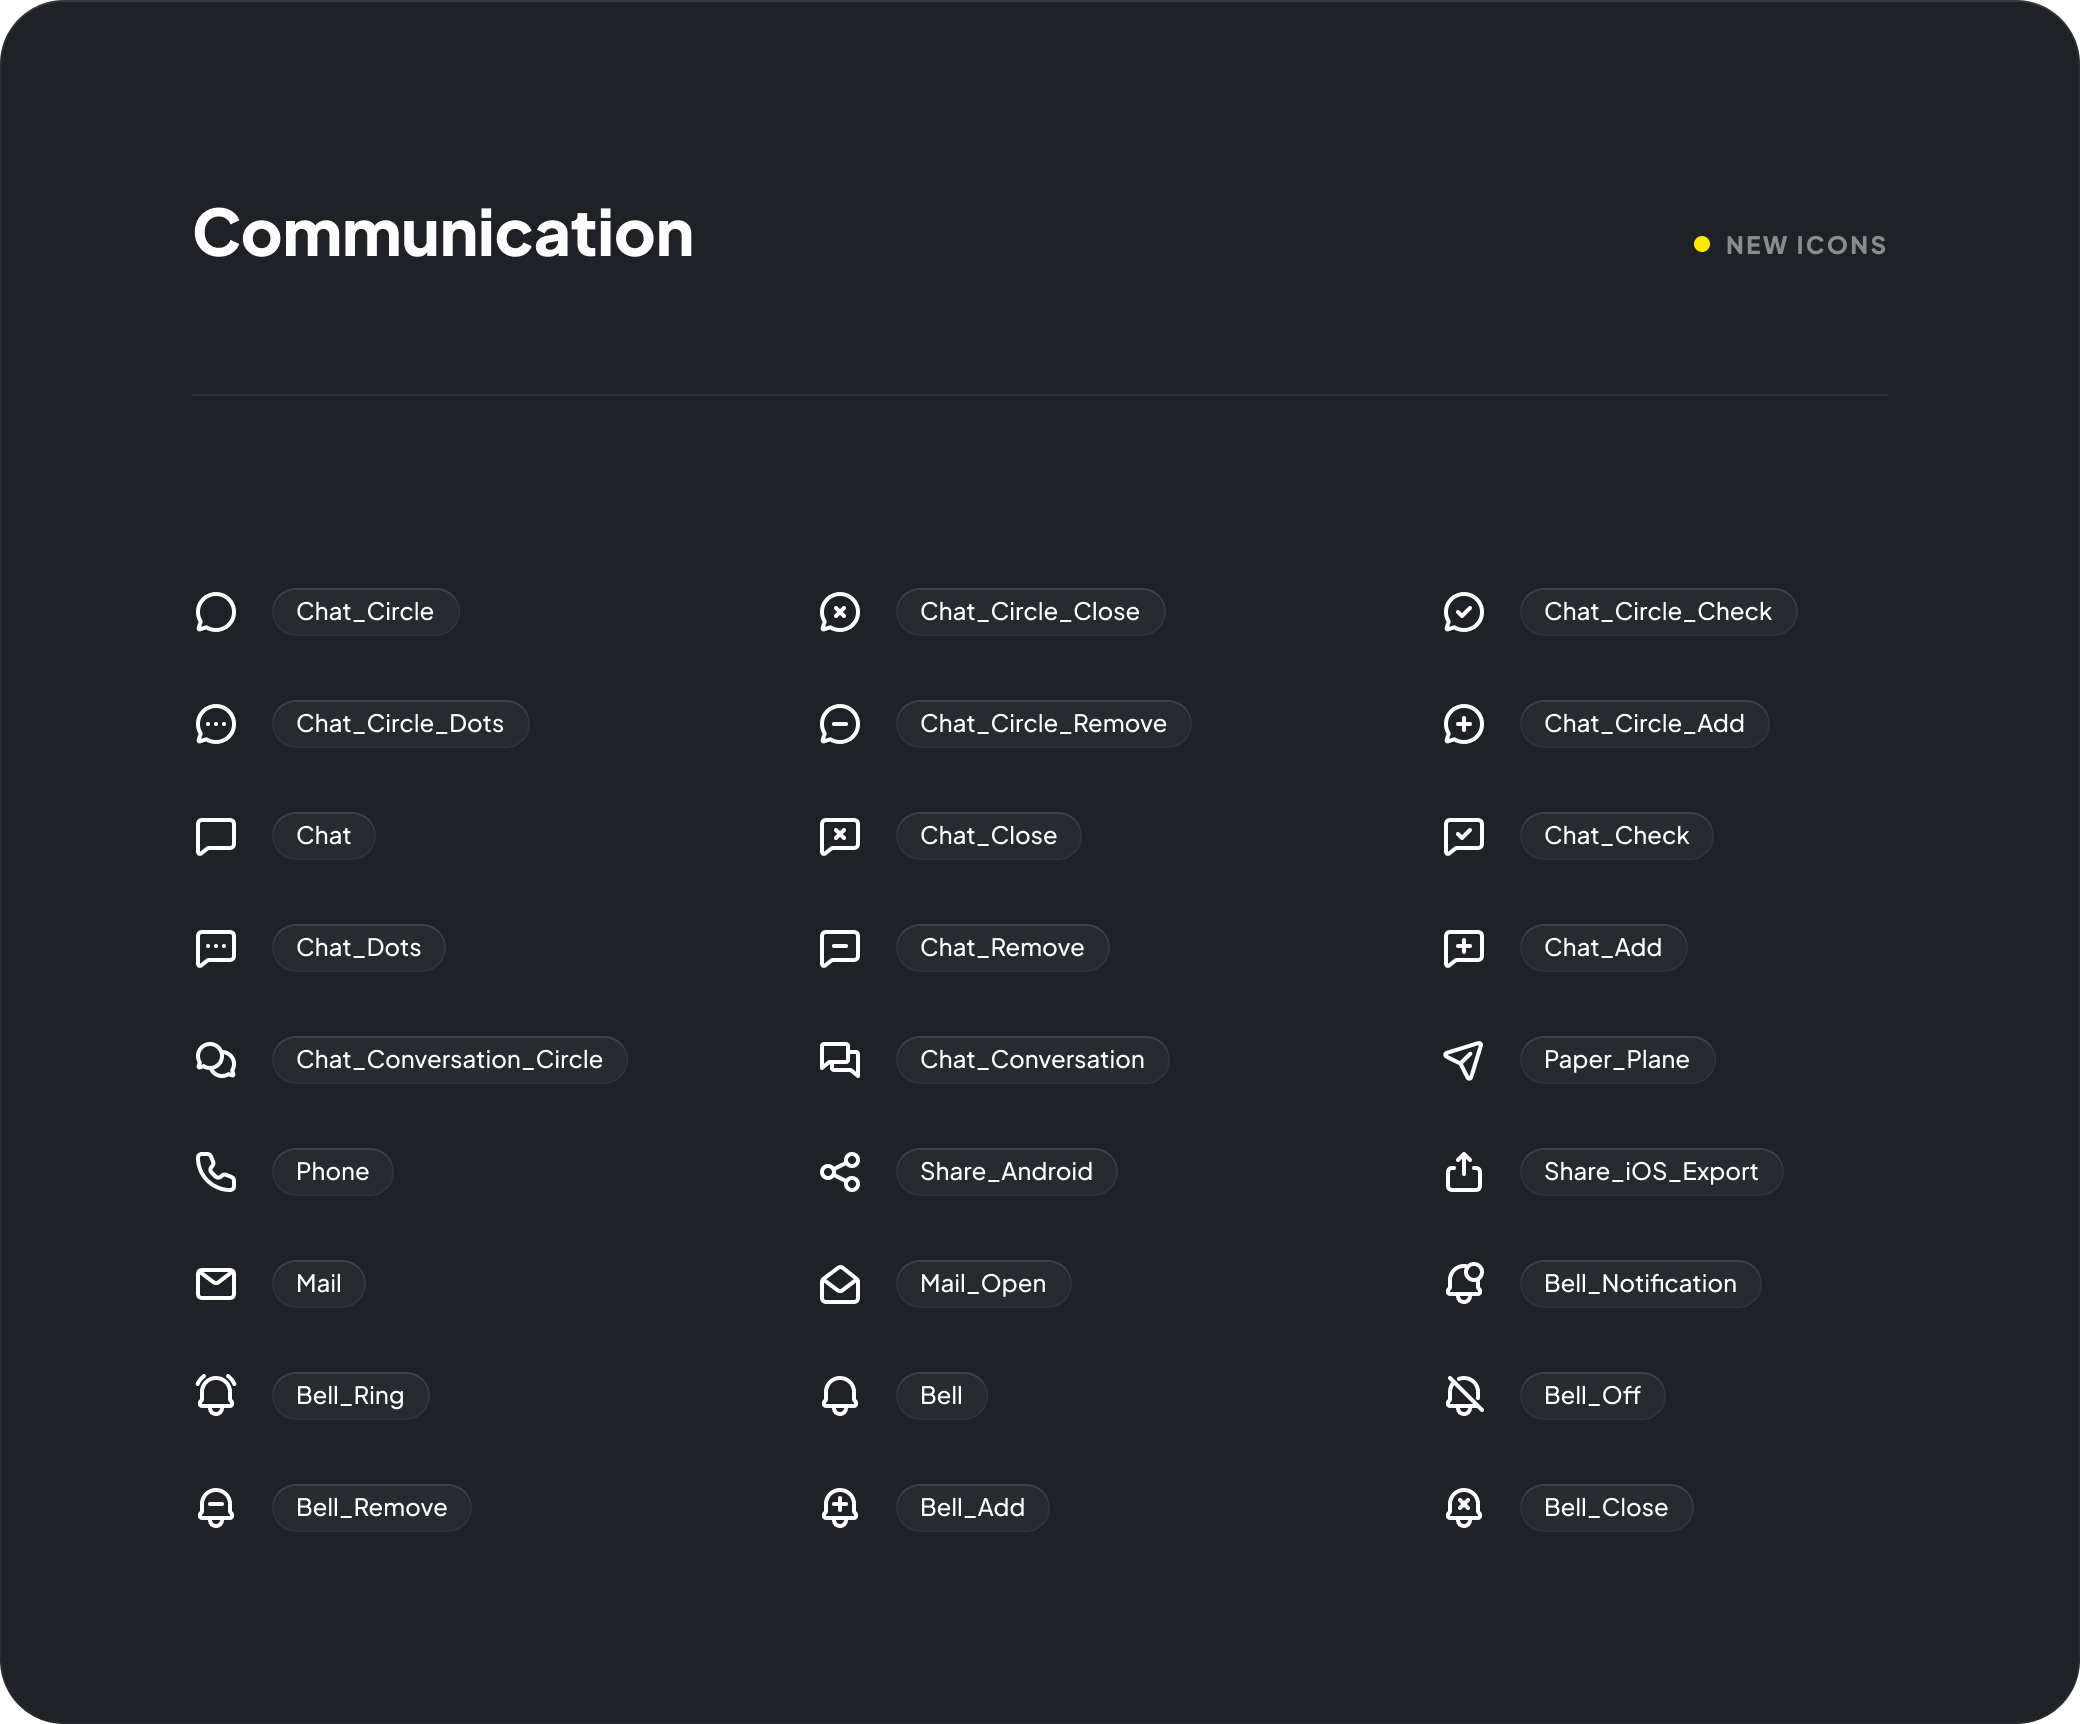Select the closed Mail envelope icon
The width and height of the screenshot is (2080, 1724).
click(216, 1284)
